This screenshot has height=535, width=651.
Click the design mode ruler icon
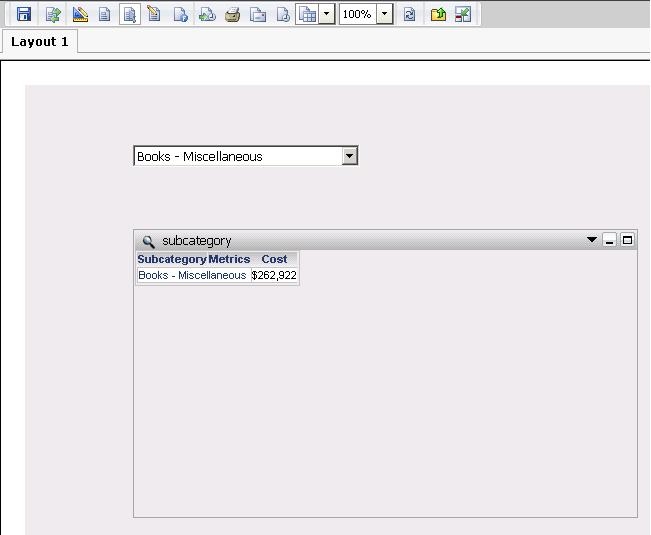[80, 15]
